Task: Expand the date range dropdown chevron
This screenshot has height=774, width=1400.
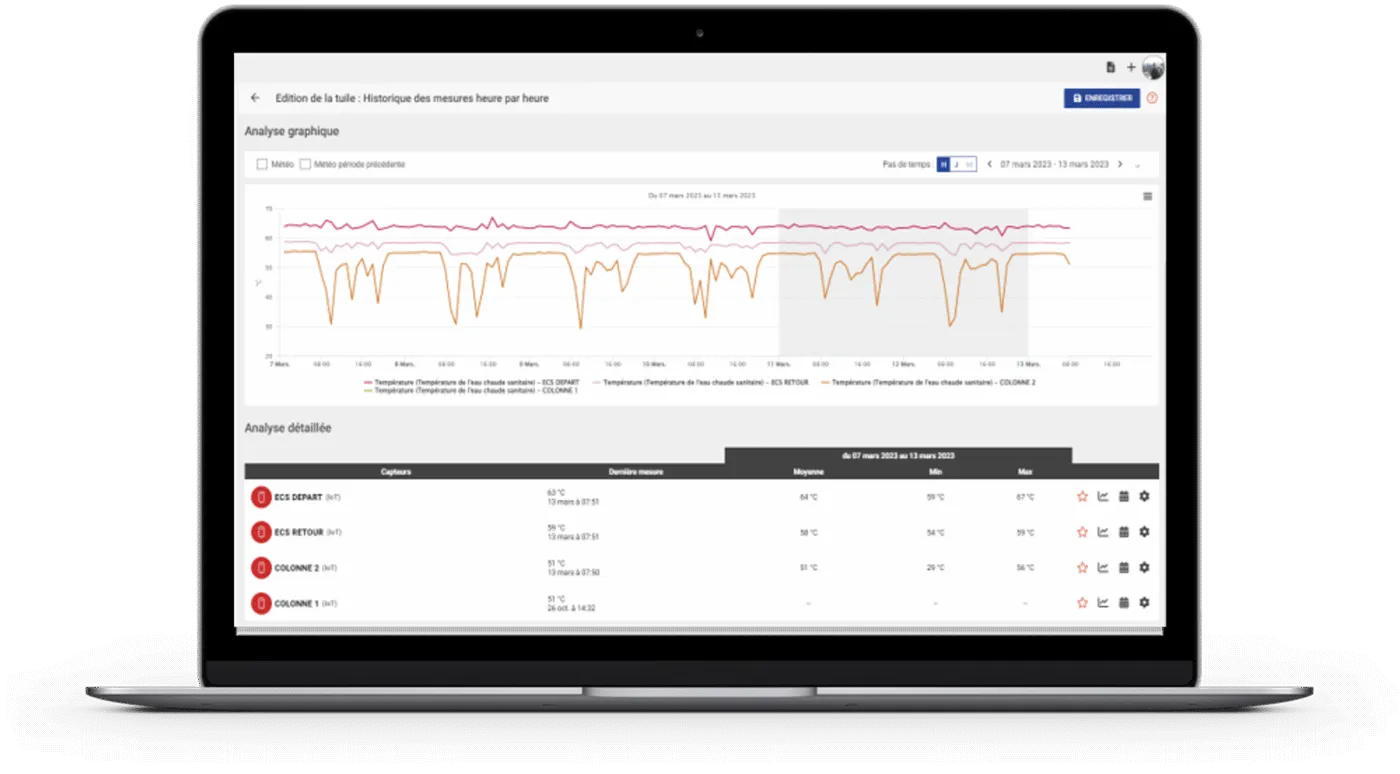Action: [1137, 165]
